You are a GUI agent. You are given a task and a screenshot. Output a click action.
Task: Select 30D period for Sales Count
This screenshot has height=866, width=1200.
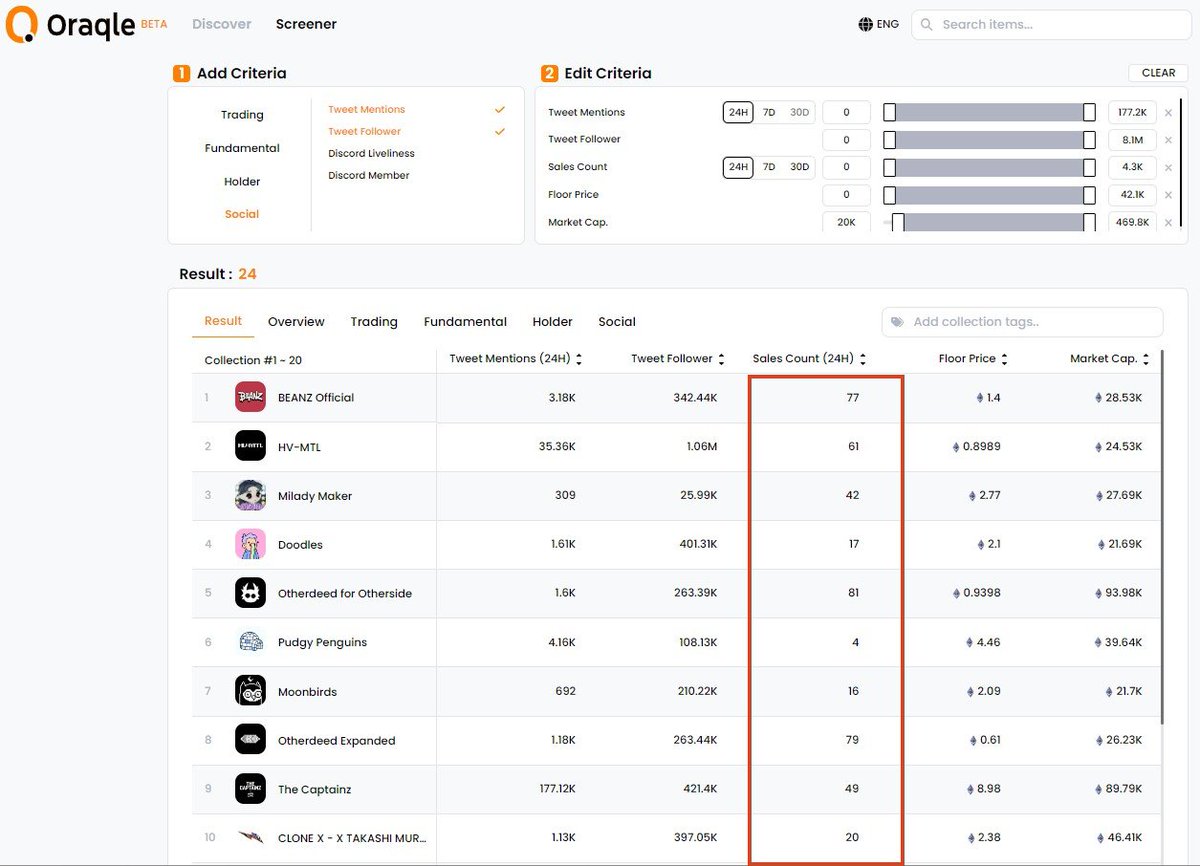click(799, 167)
